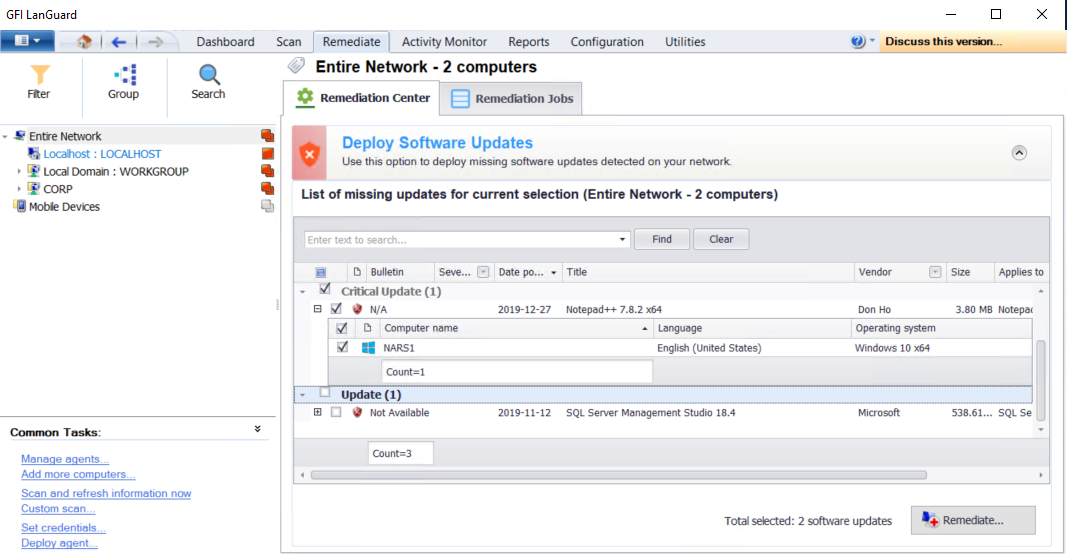Viewport: 1067px width, 554px height.
Task: Click the WORKGROUP vulnerability status icon
Action: pyautogui.click(x=267, y=171)
